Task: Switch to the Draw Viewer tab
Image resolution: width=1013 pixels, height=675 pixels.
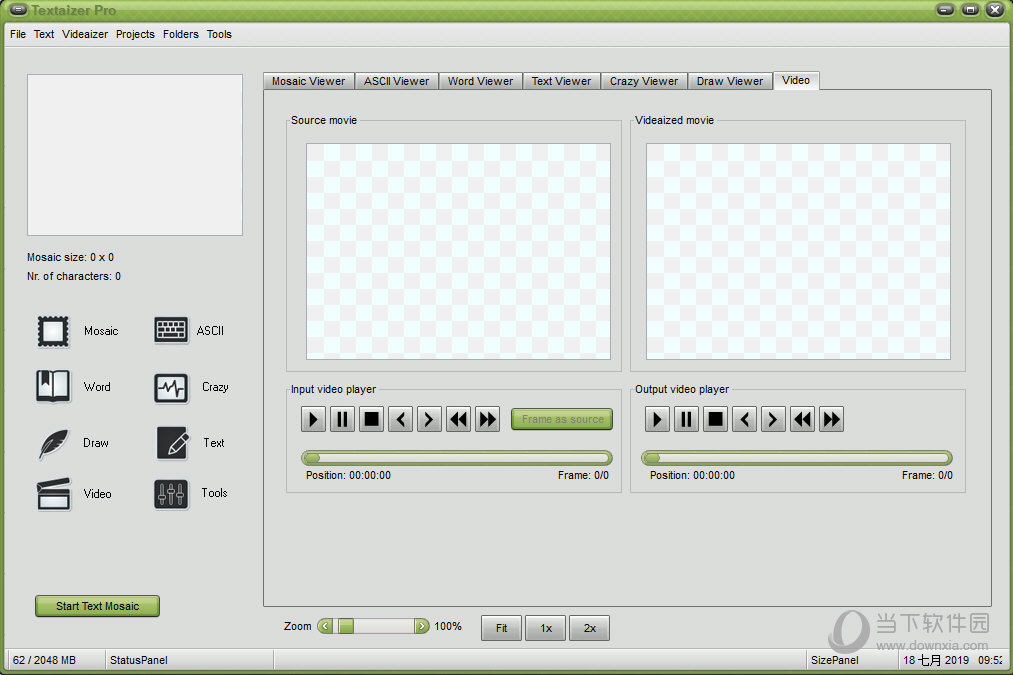Action: 730,81
